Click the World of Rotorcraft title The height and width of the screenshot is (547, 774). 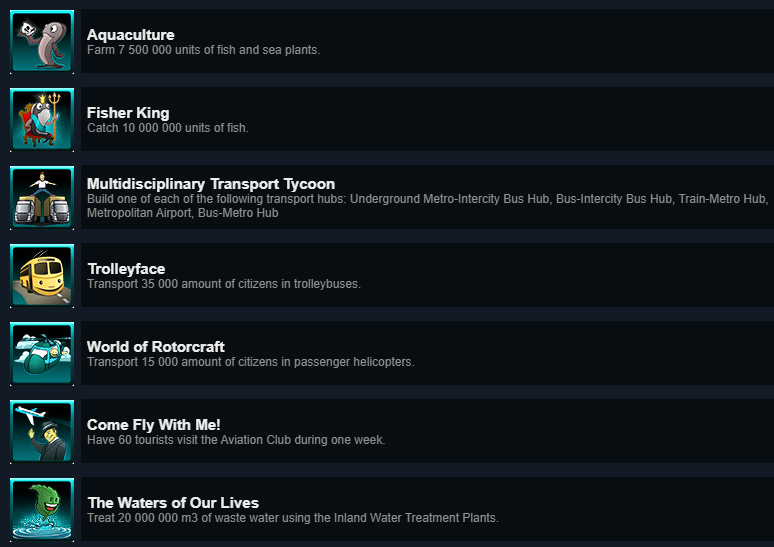156,347
